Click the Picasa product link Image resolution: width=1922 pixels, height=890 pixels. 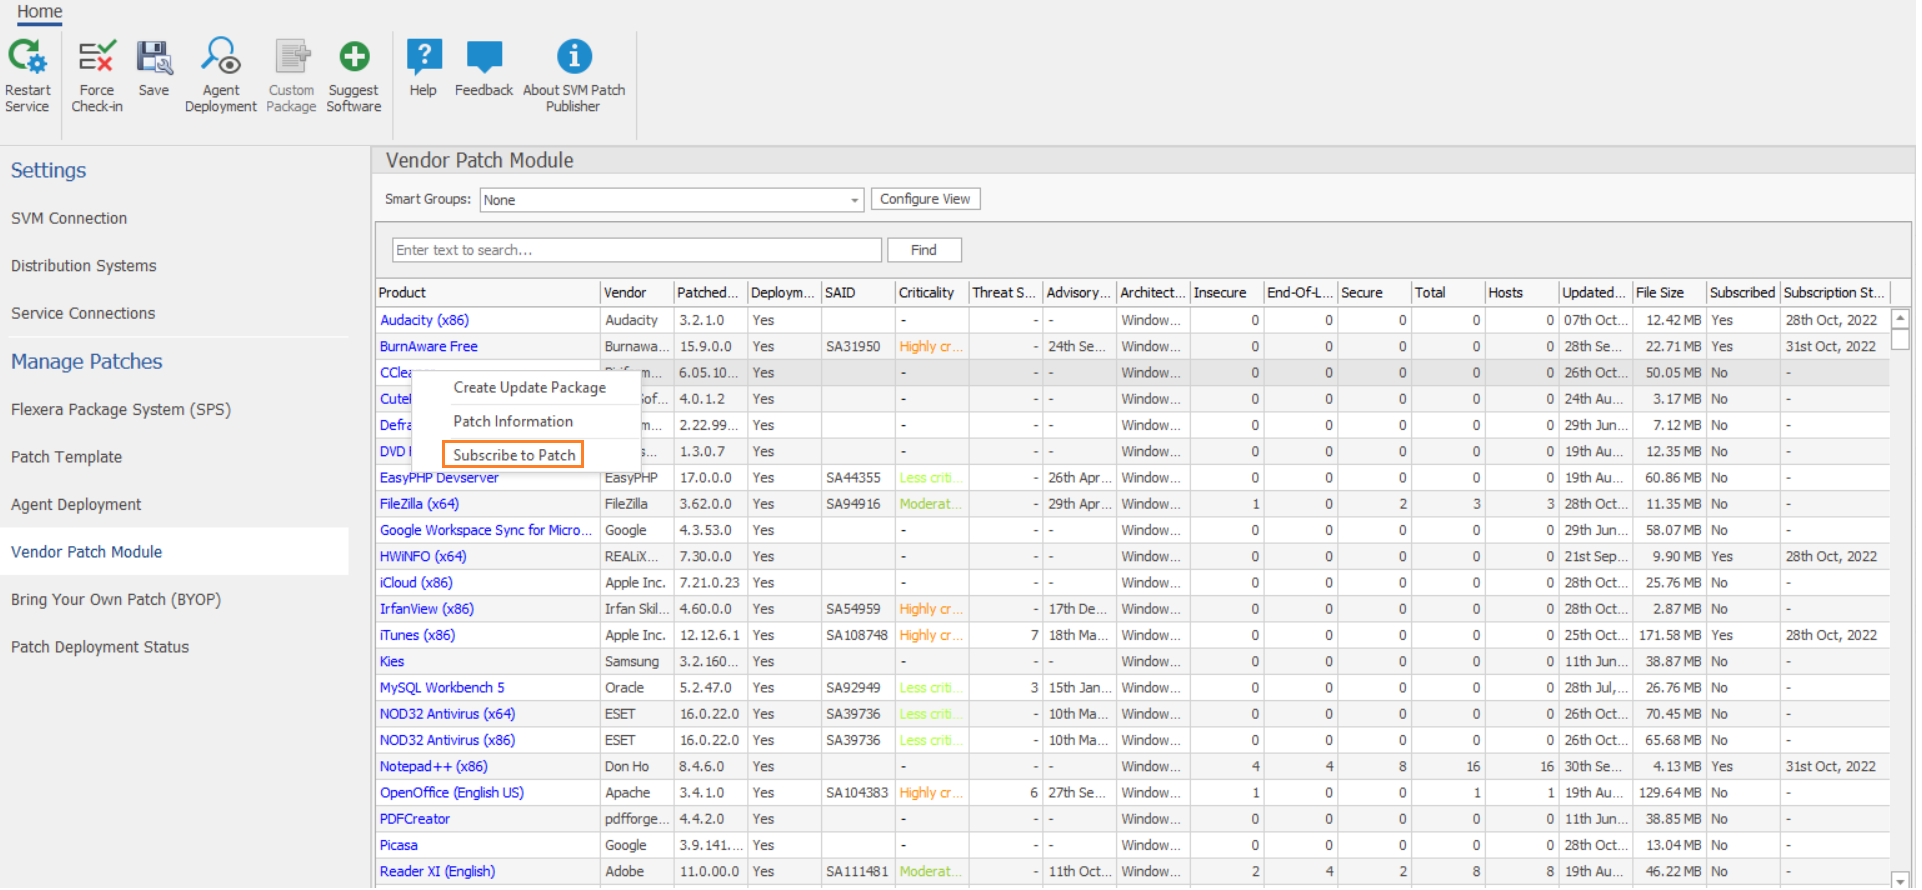399,846
